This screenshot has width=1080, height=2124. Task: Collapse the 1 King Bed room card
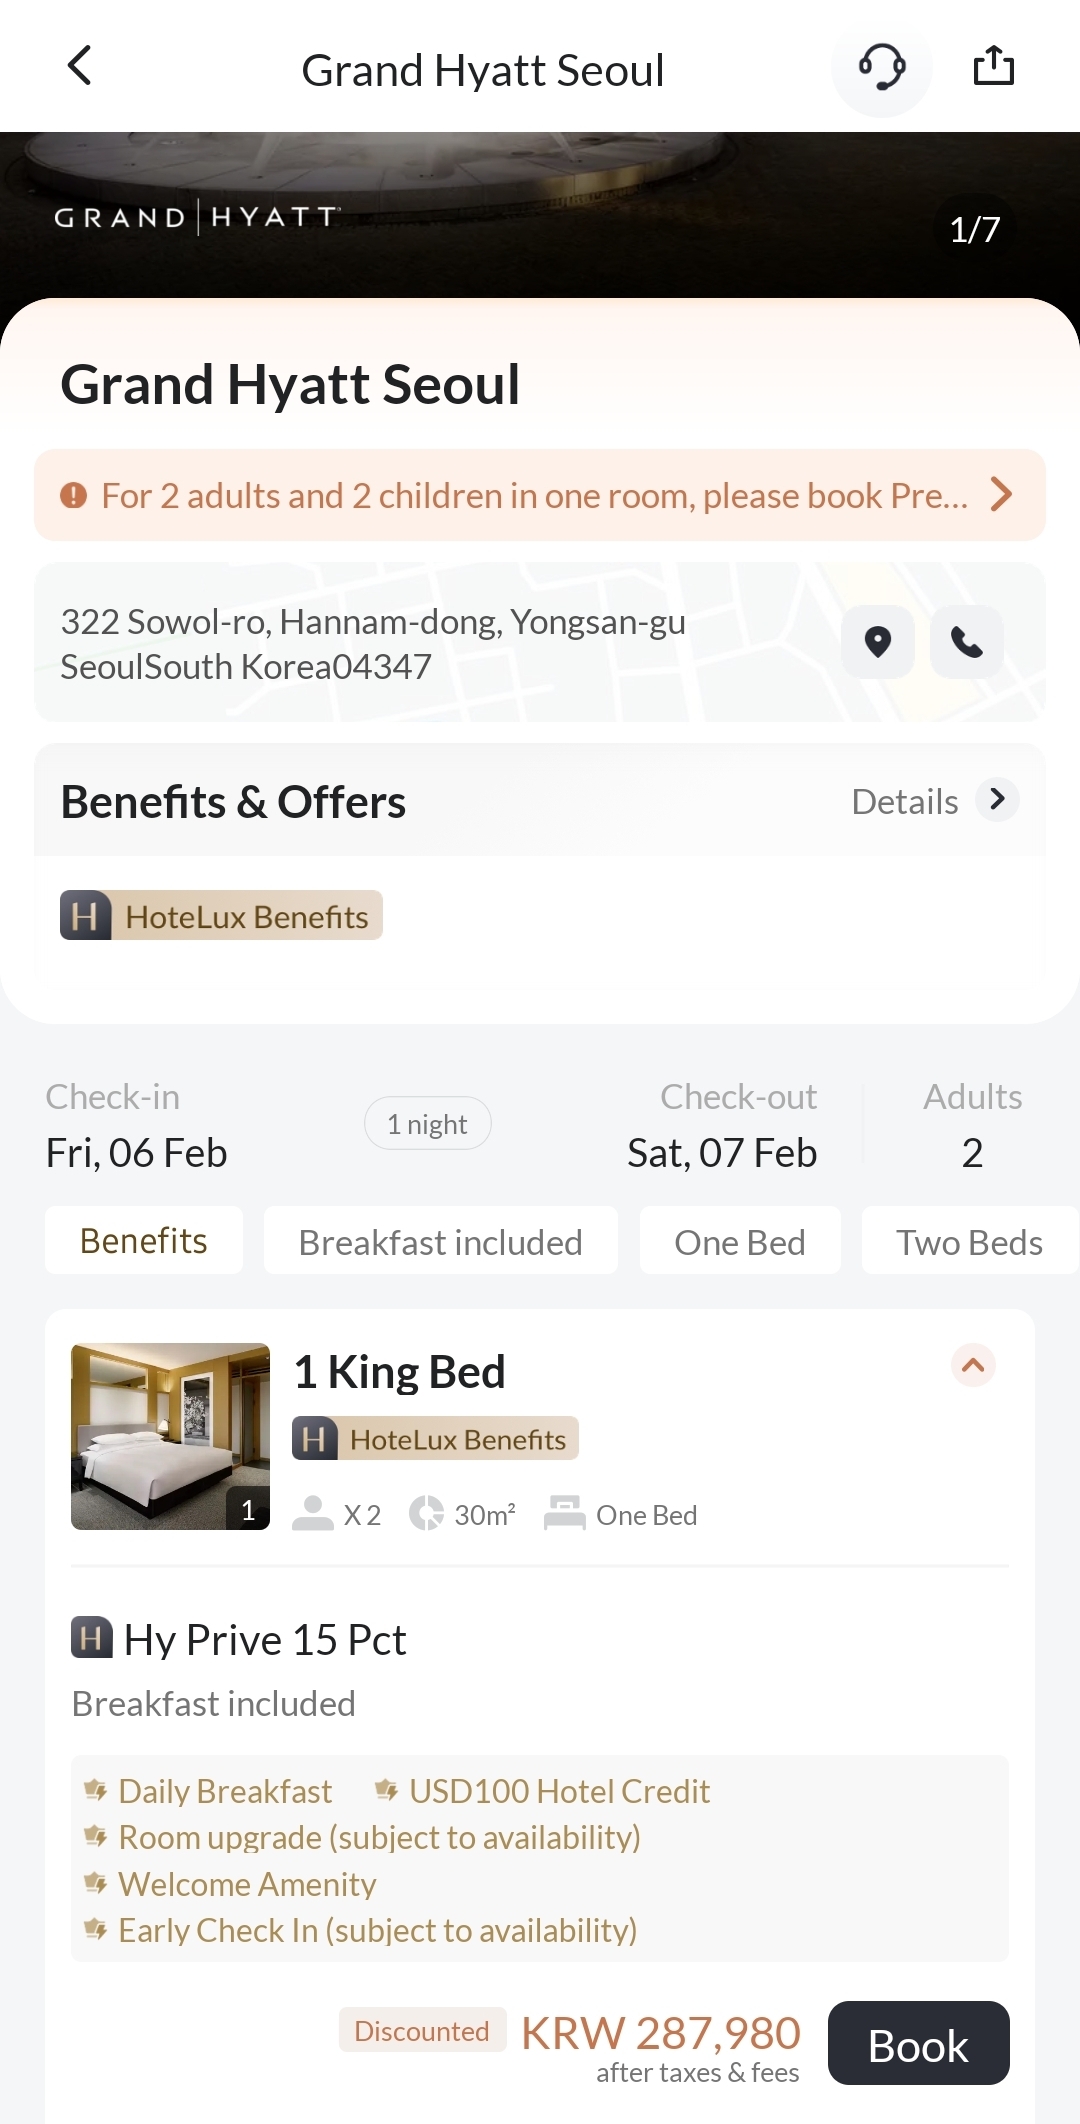coord(972,1366)
